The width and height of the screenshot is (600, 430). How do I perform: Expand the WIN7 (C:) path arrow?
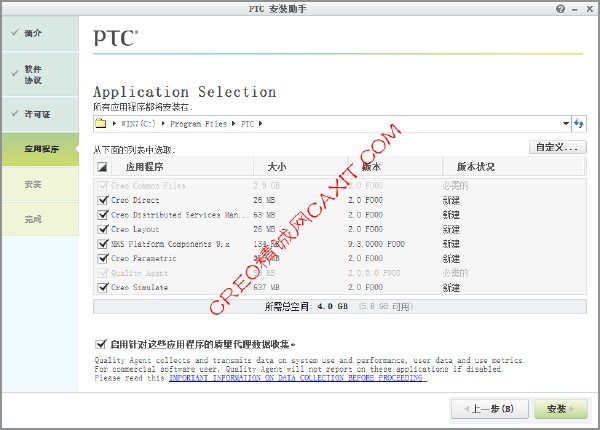click(114, 124)
